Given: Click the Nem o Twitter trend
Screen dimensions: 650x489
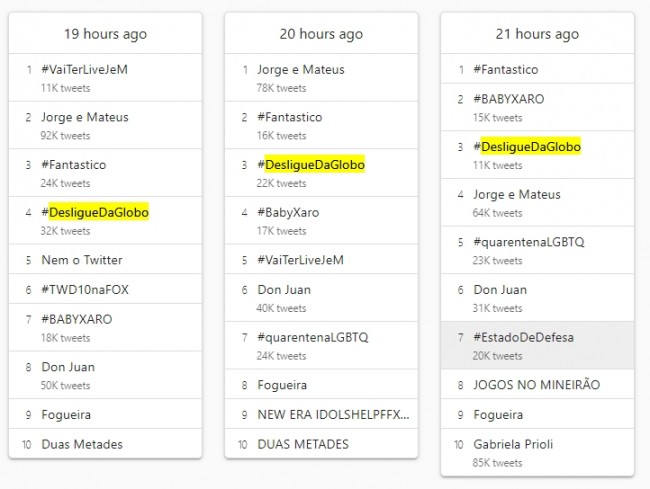Looking at the screenshot, I should [x=82, y=260].
